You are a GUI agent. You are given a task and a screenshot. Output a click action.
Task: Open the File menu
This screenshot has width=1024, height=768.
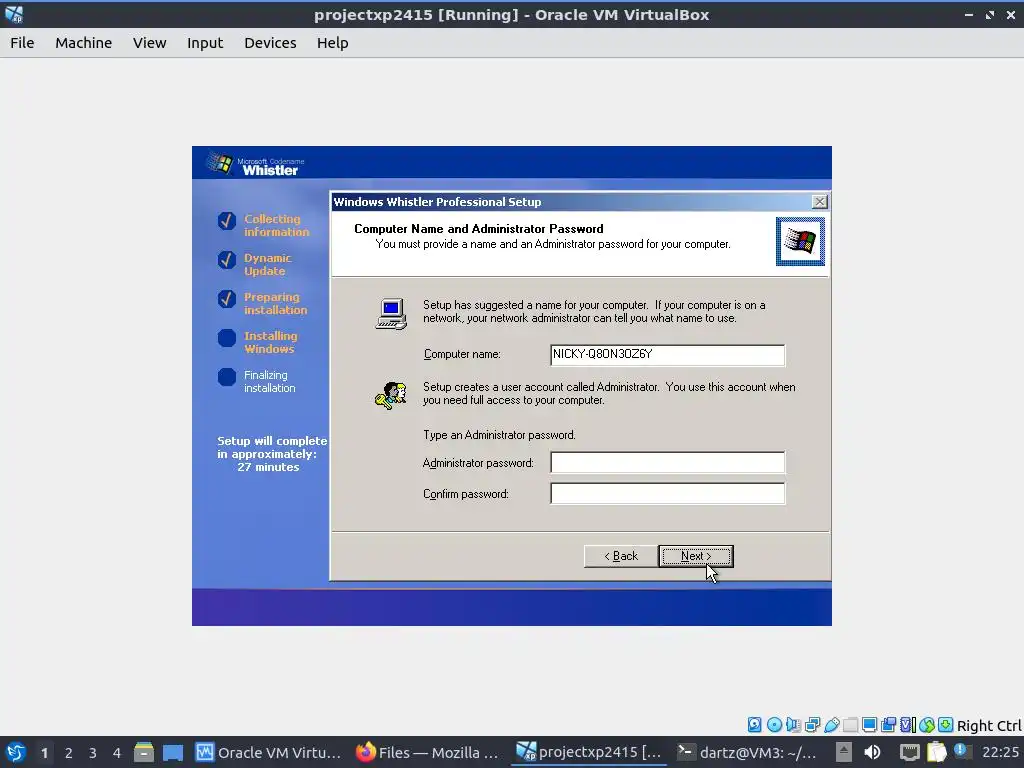pos(22,43)
